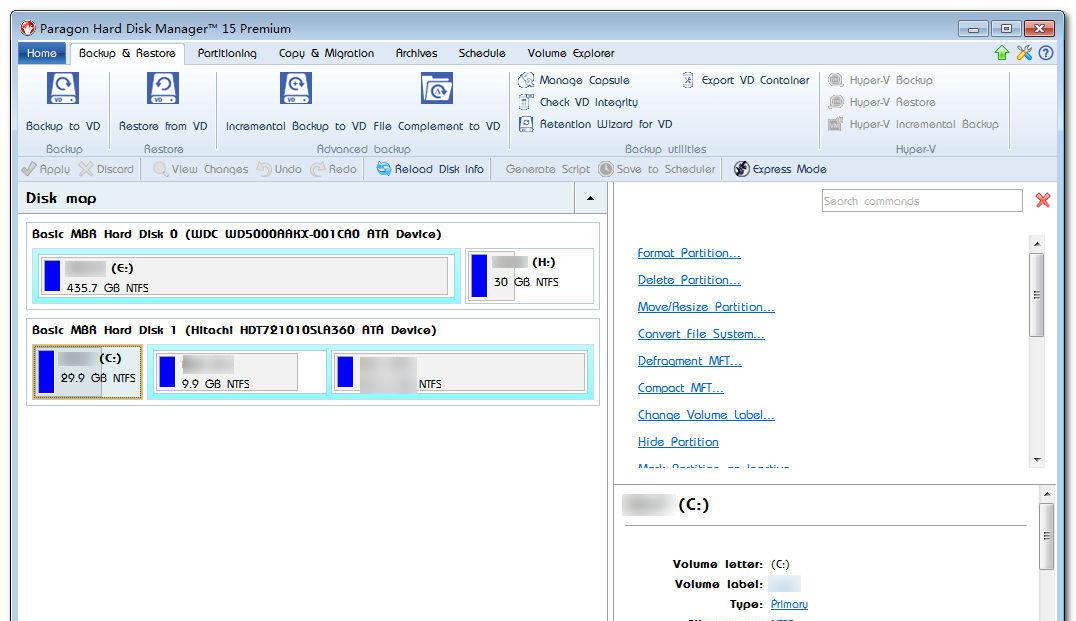Click the Restore from VD icon
Image resolution: width=1076 pixels, height=621 pixels.
[x=163, y=89]
